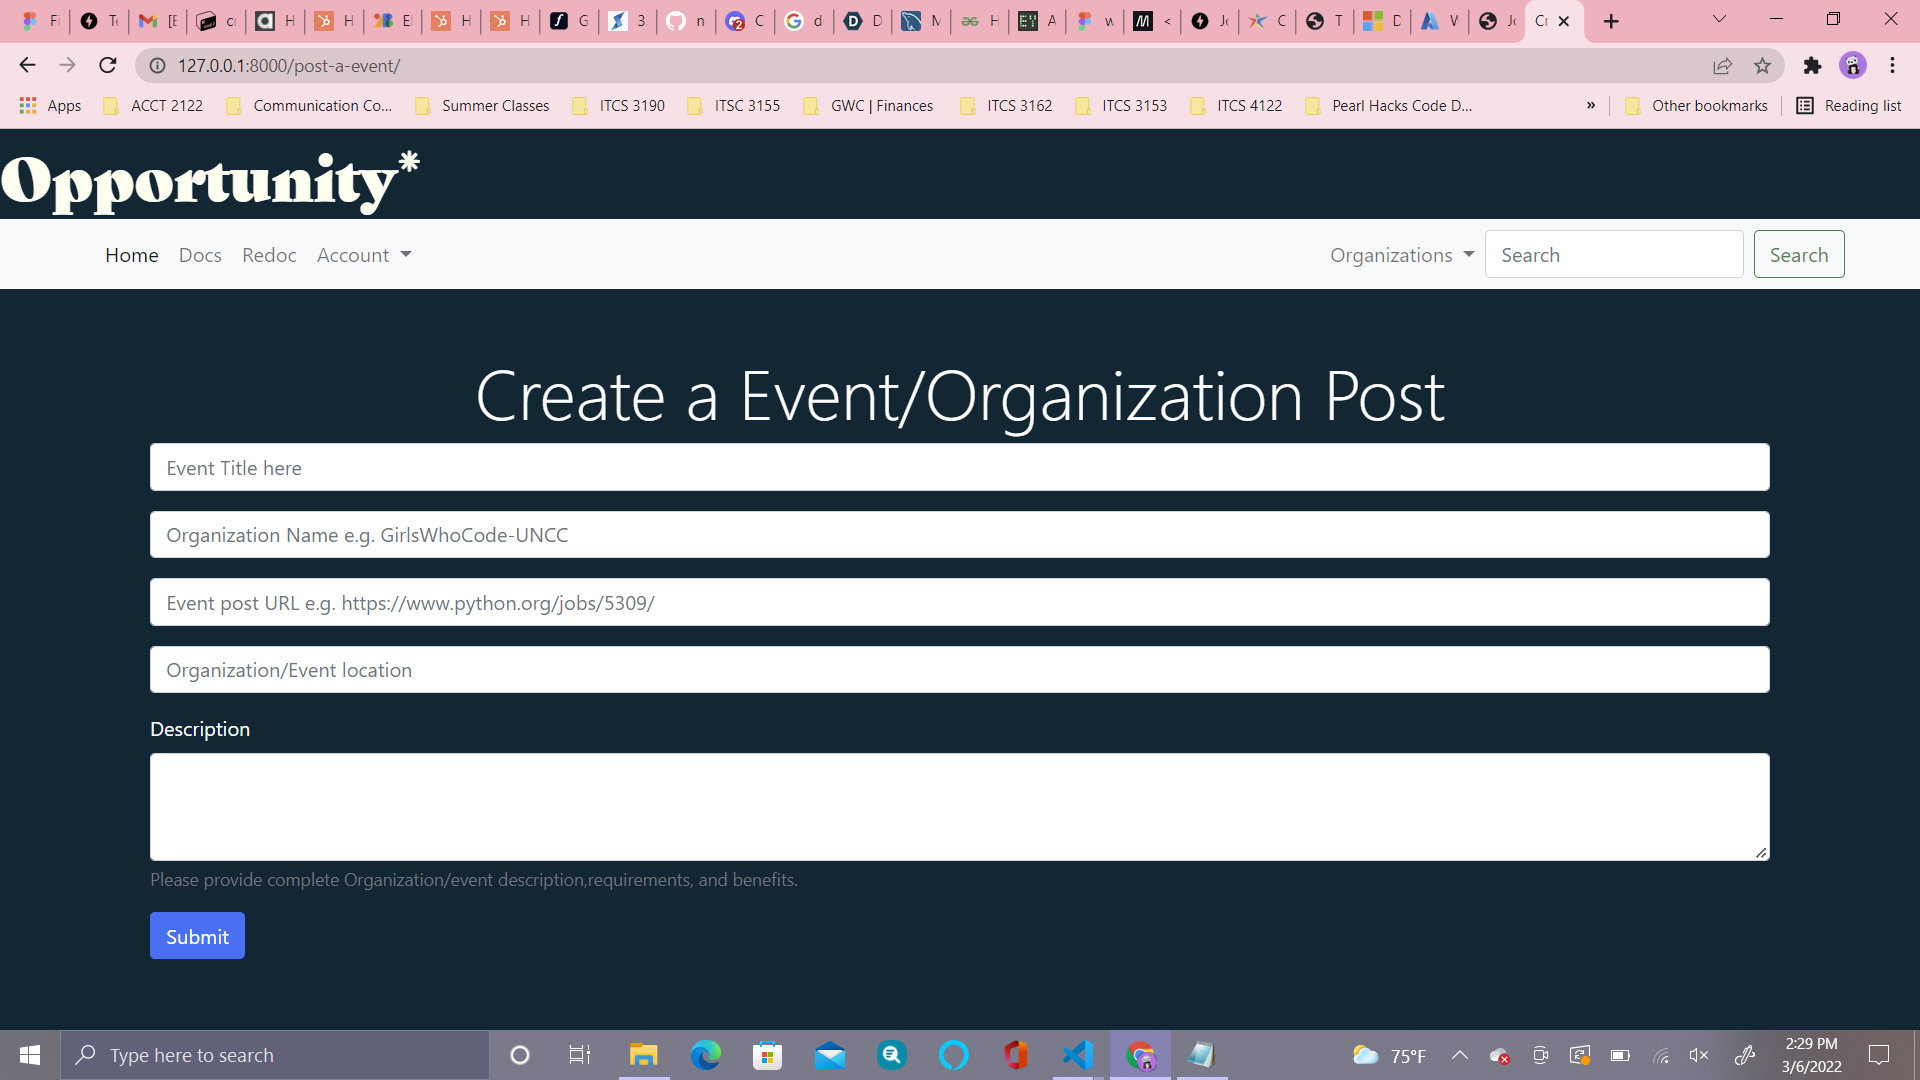Open Outlook mail from the taskbar
1920x1080 pixels.
coord(830,1054)
